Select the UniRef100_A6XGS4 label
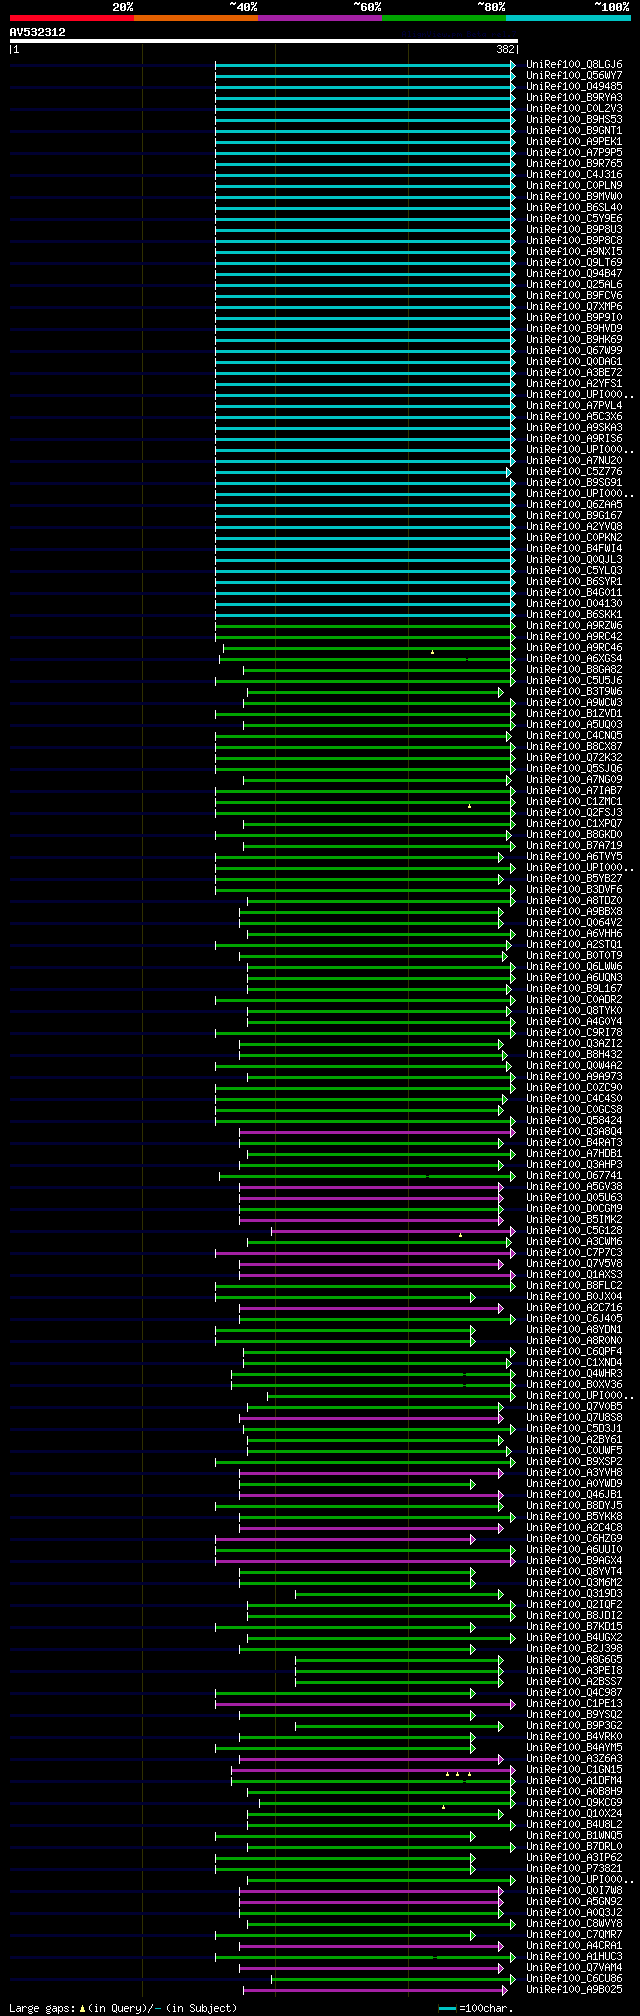Screen dimensions: 640x2016 tap(574, 658)
